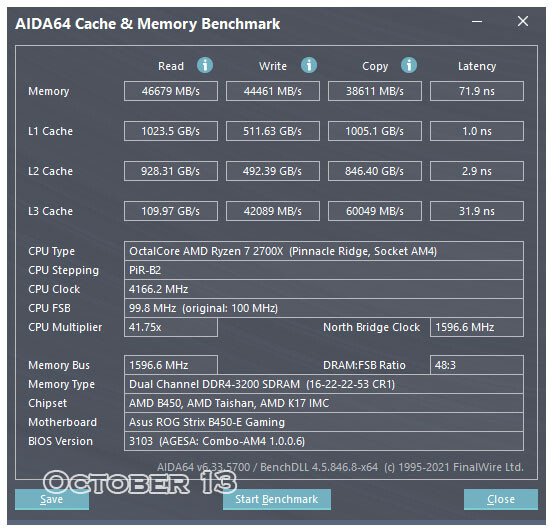The width and height of the screenshot is (555, 532).
Task: Click the info icon next to Read
Action: 205,65
